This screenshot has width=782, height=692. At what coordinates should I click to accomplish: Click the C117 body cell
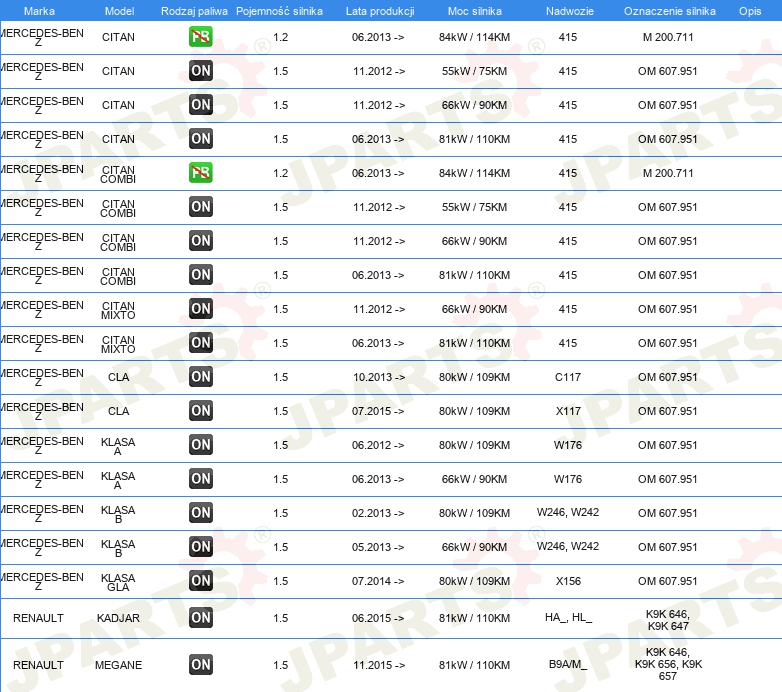(568, 377)
